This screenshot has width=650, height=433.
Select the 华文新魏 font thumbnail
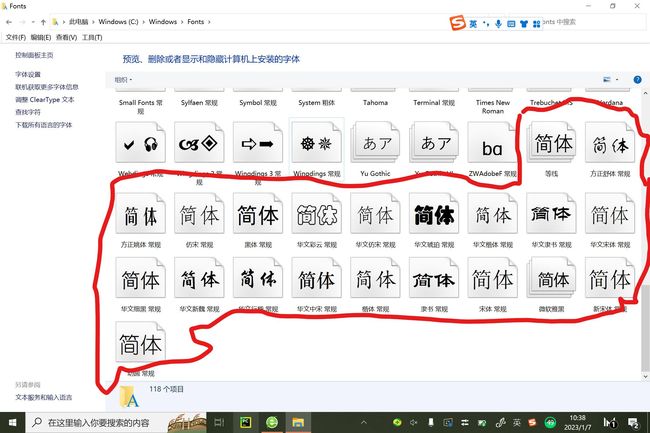(x=199, y=278)
